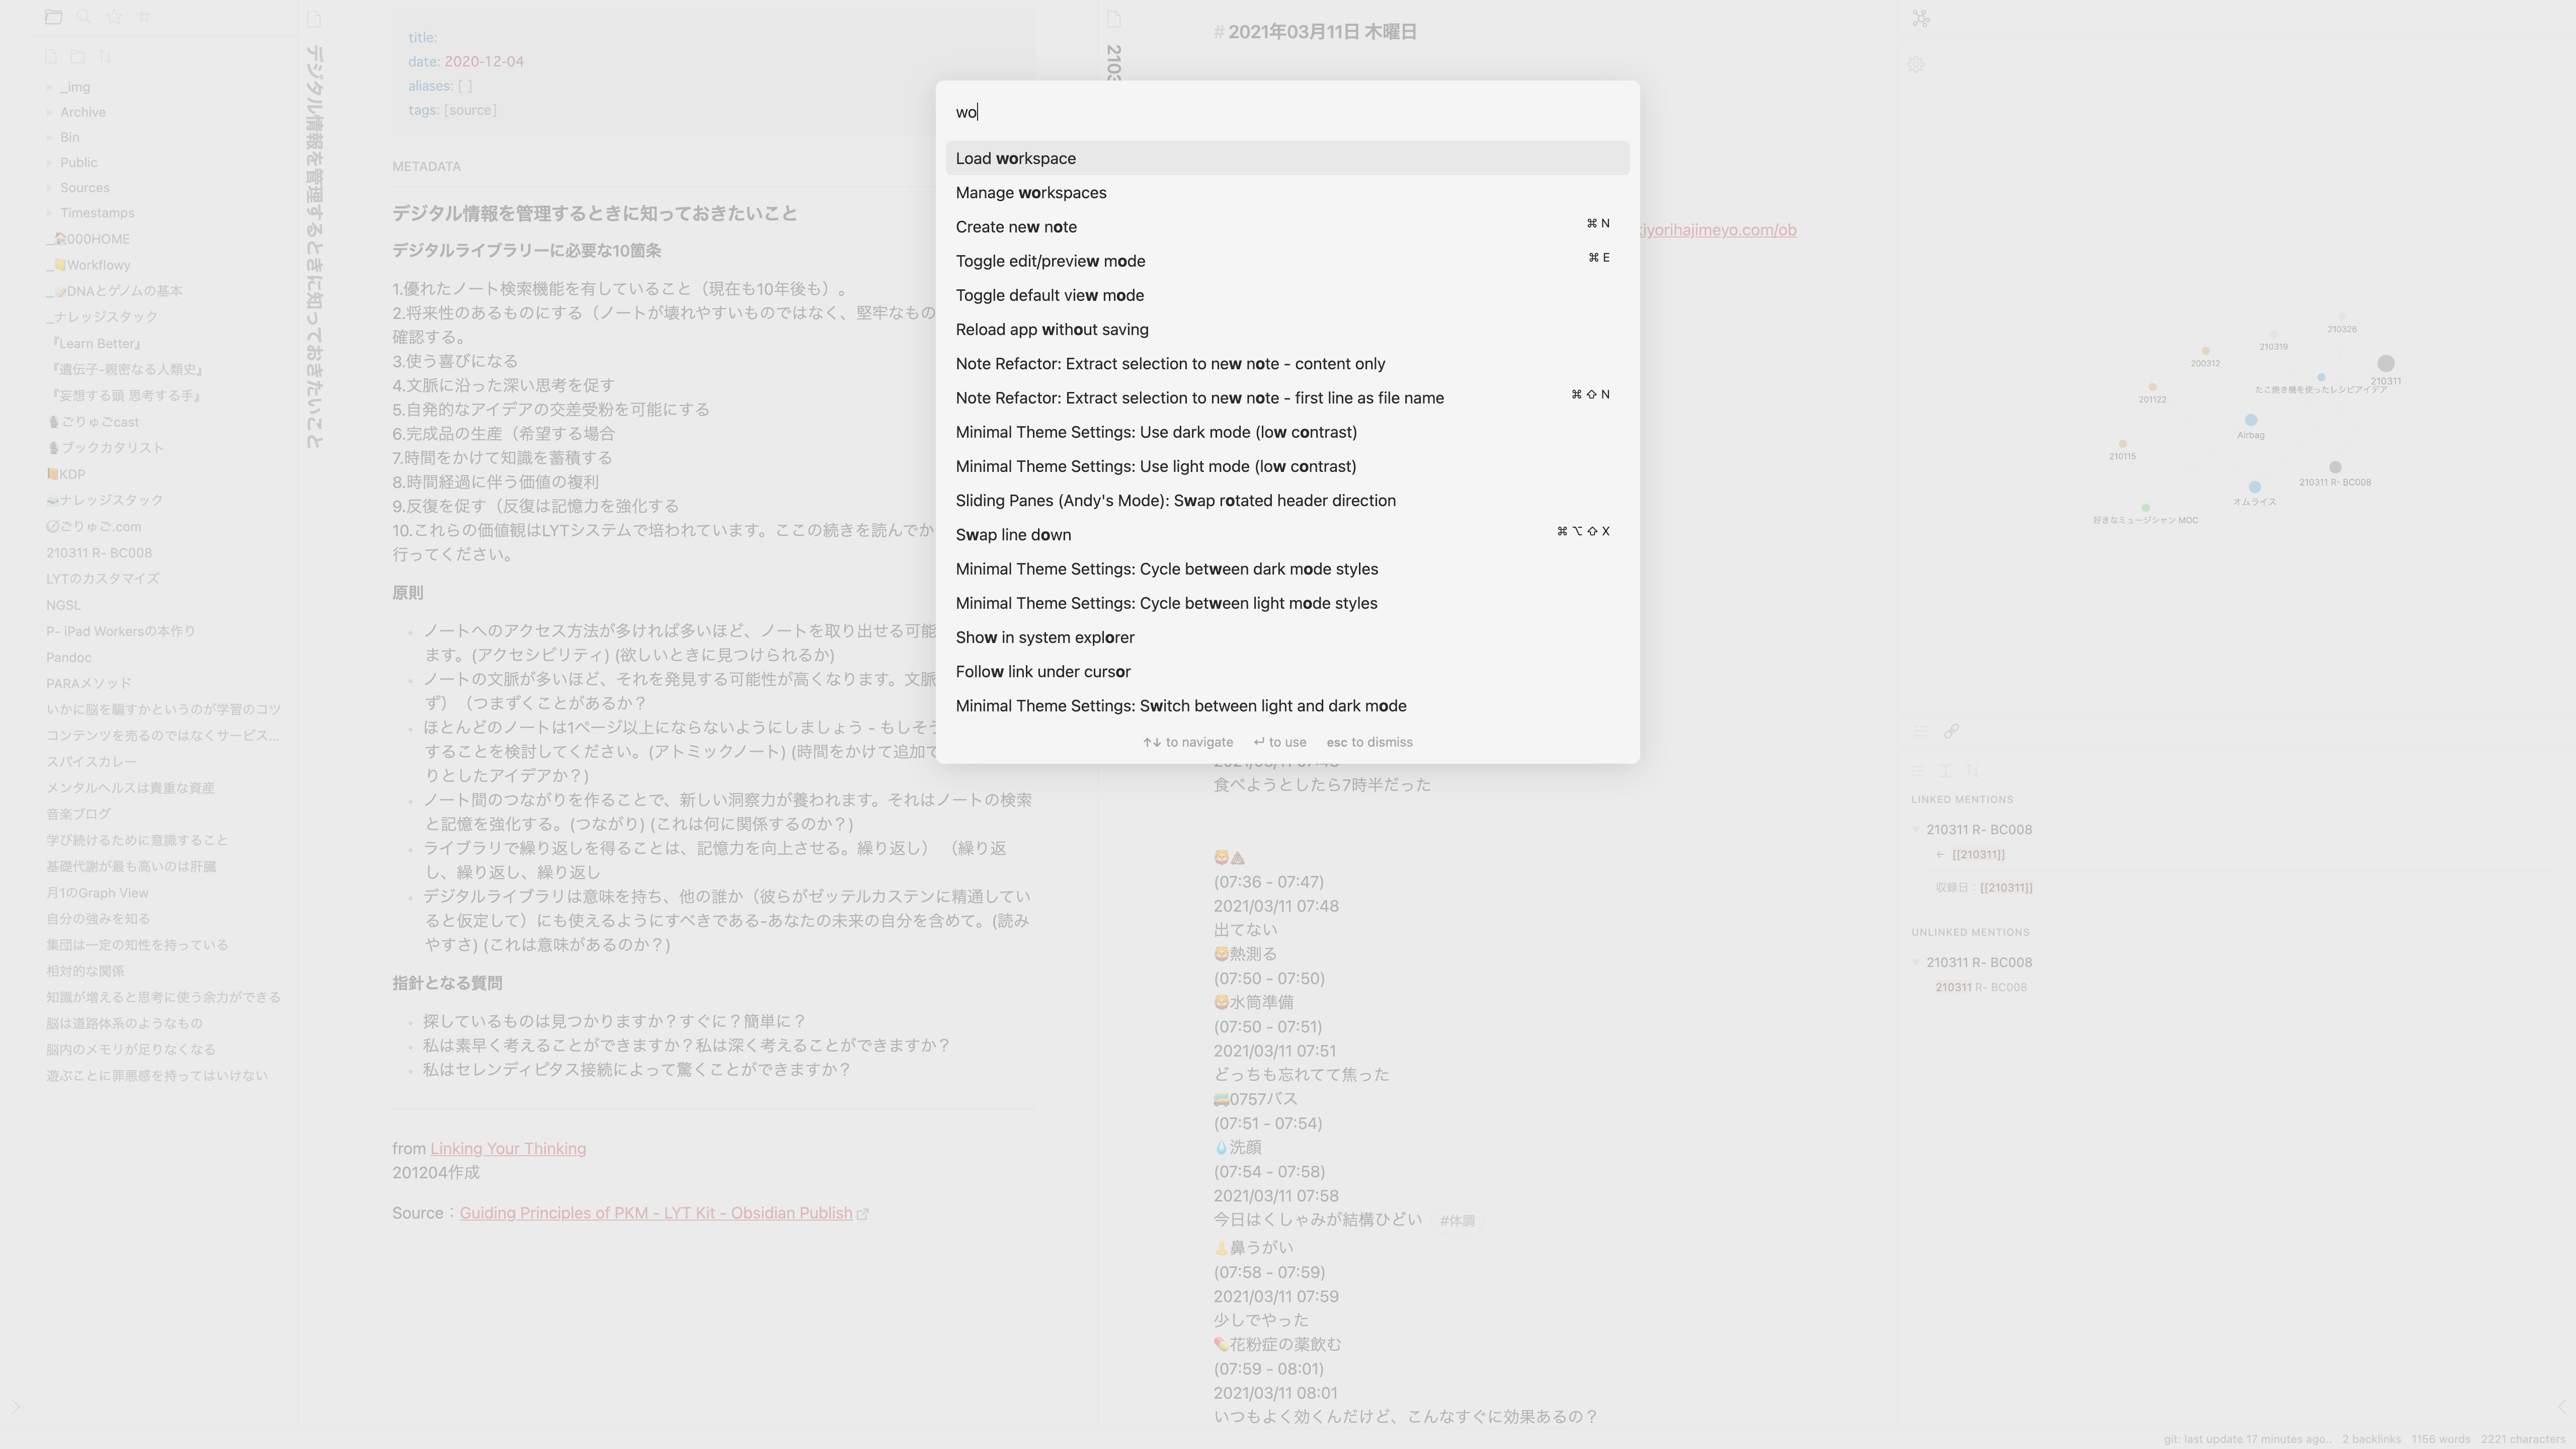Change sort order using the arrows icon

pos(105,57)
